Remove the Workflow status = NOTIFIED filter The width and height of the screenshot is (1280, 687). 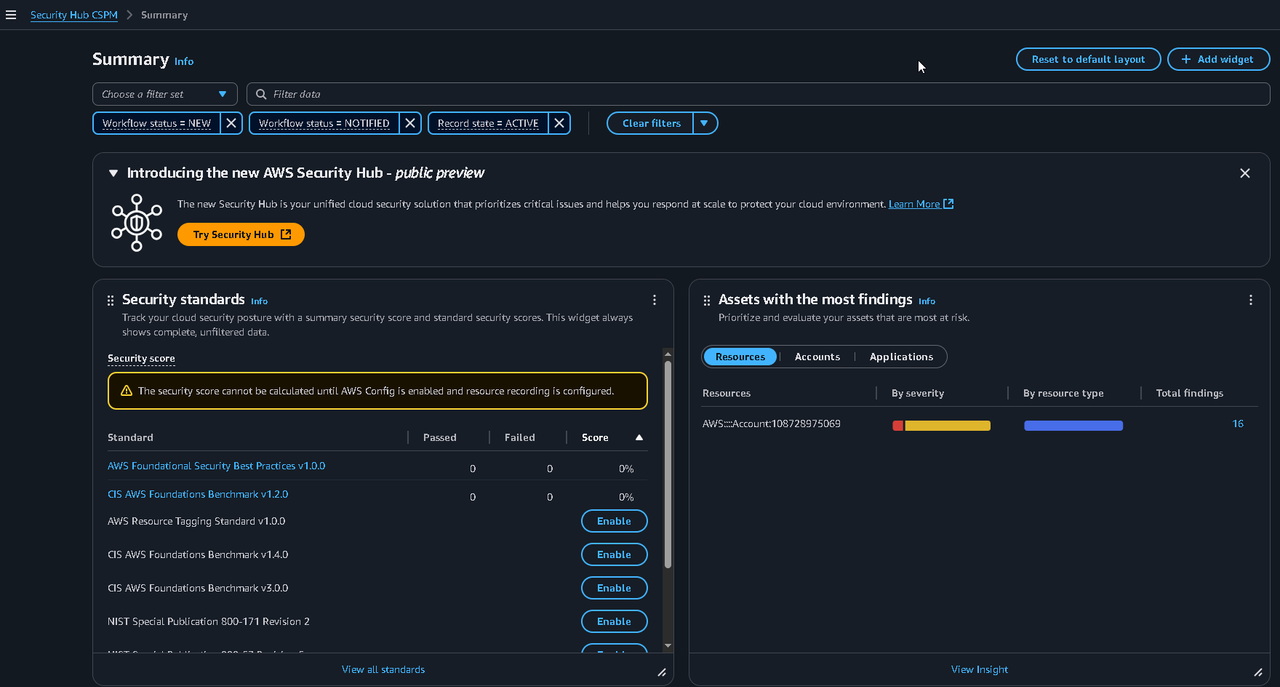tap(410, 123)
